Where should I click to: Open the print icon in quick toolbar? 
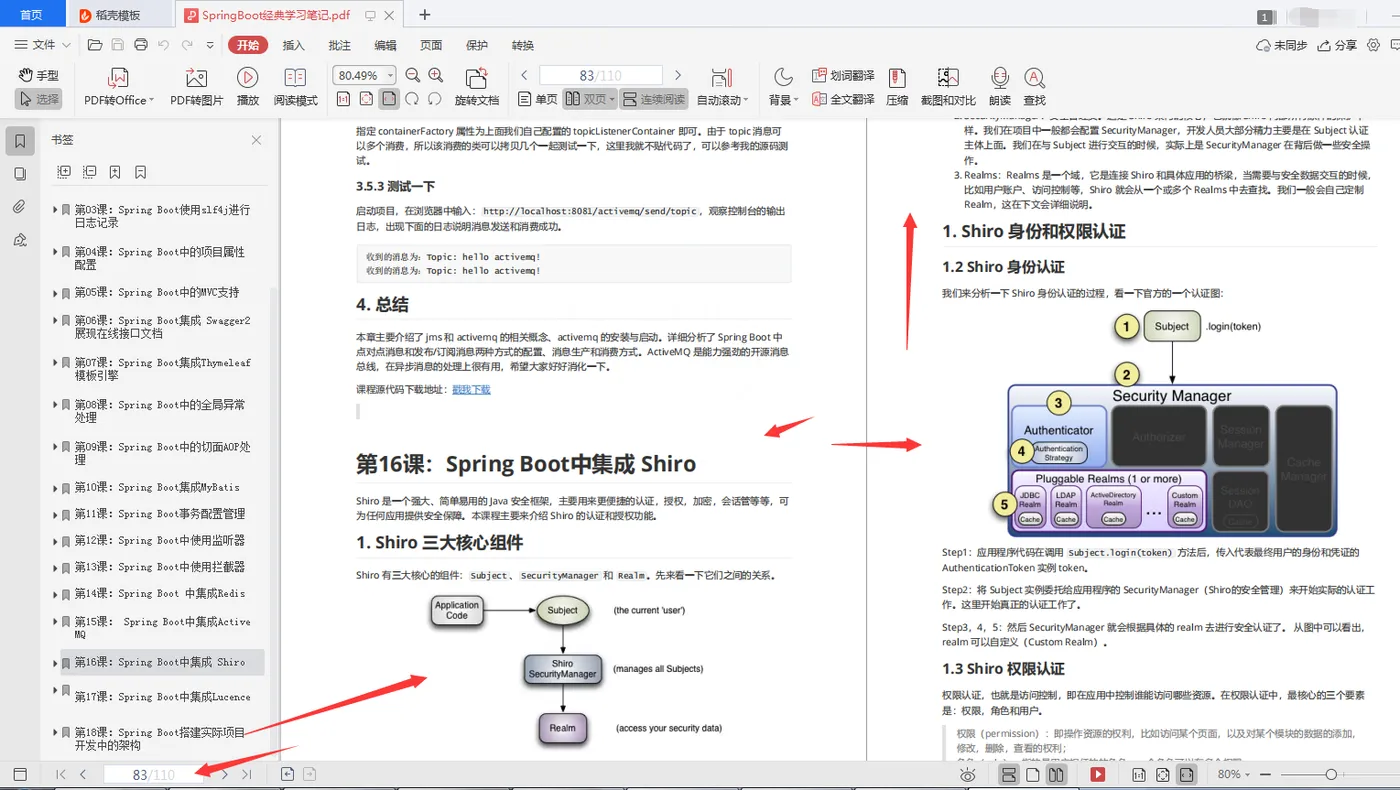point(141,45)
